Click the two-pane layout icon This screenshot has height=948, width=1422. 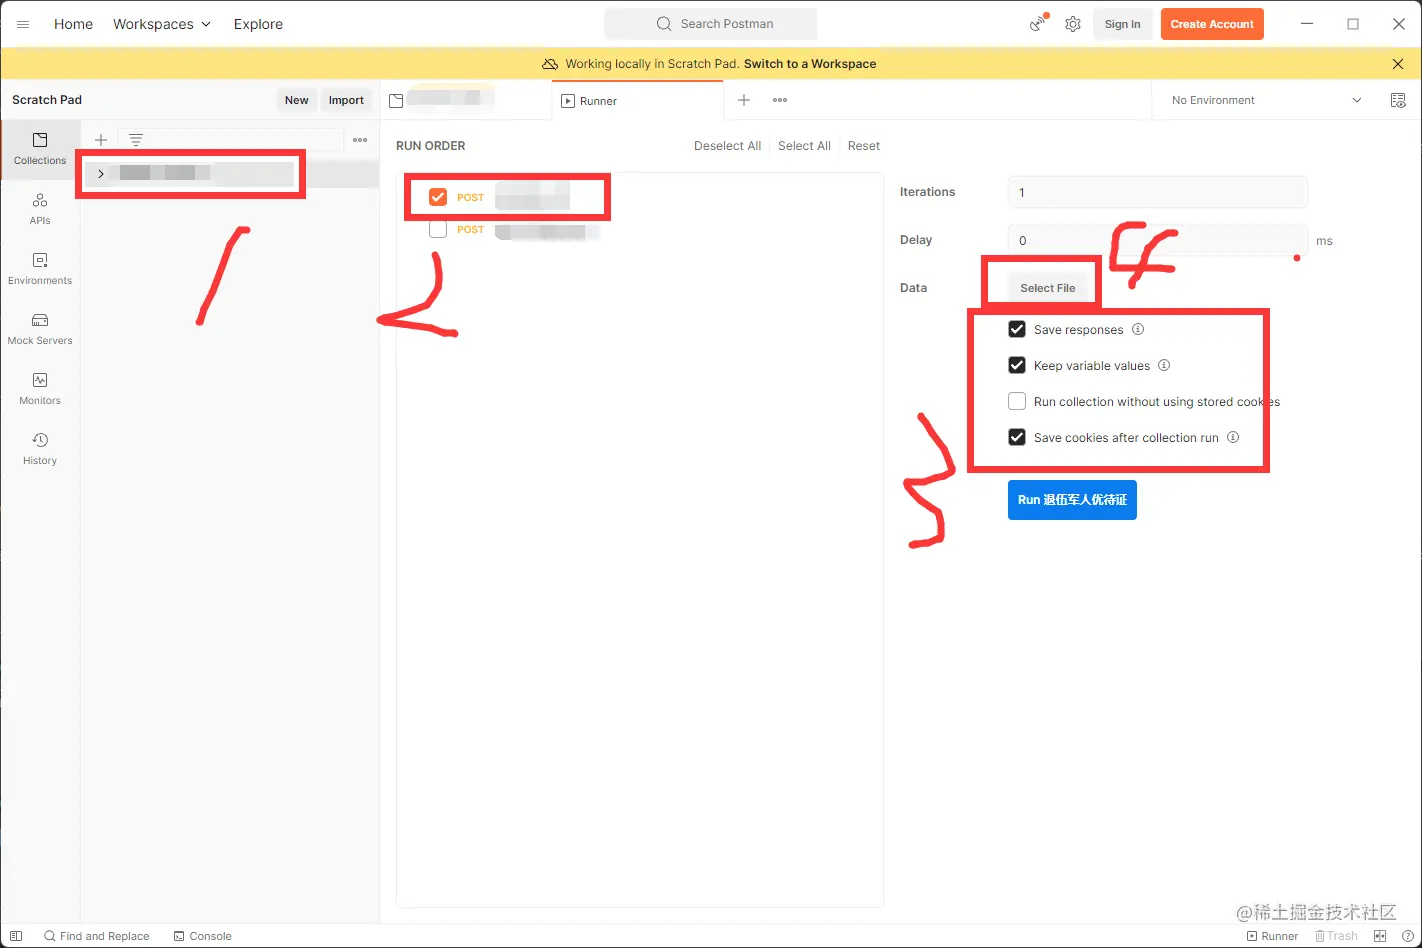1380,936
